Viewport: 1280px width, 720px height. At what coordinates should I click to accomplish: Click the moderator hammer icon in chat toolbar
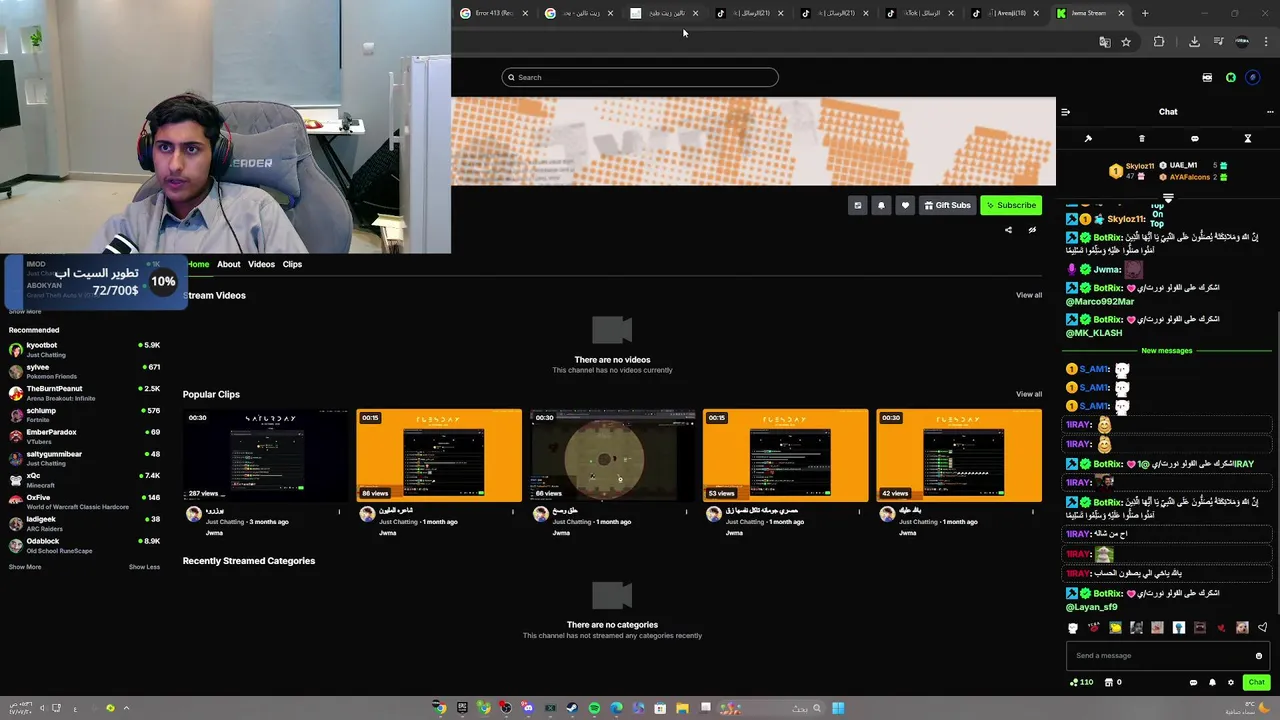(1088, 139)
